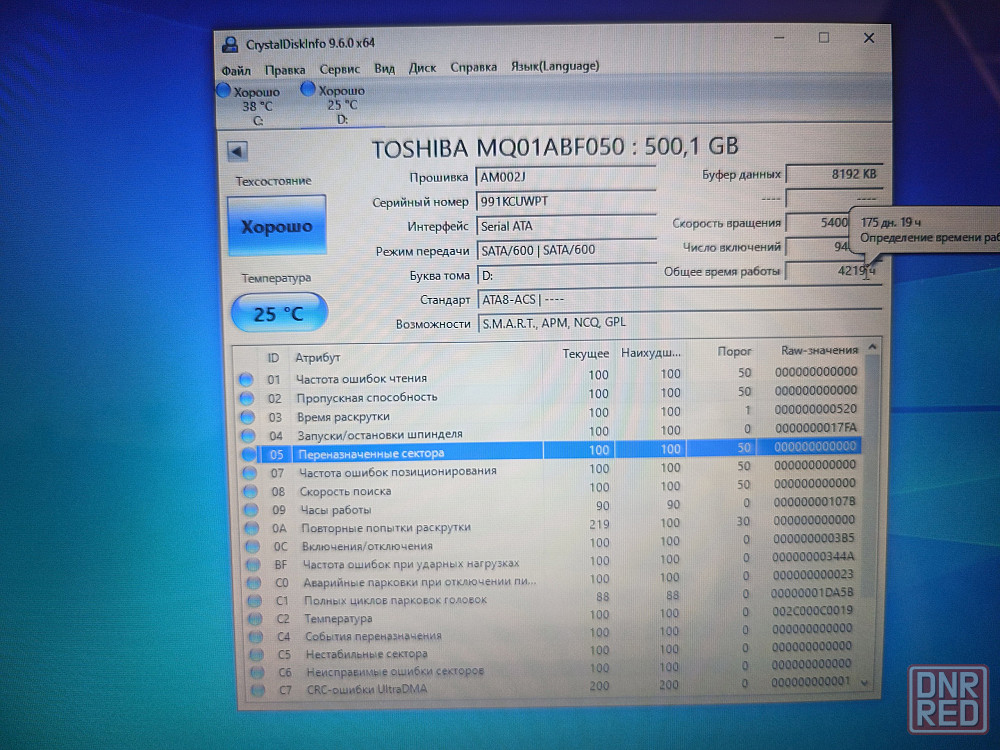Image resolution: width=1000 pixels, height=750 pixels.
Task: Open the Справка menu
Action: pos(474,67)
